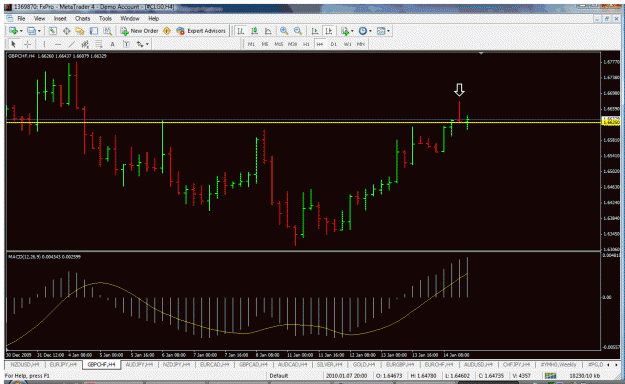Screen dimensions: 625x384
Task: Open the Periods clock button
Action: pos(363,31)
